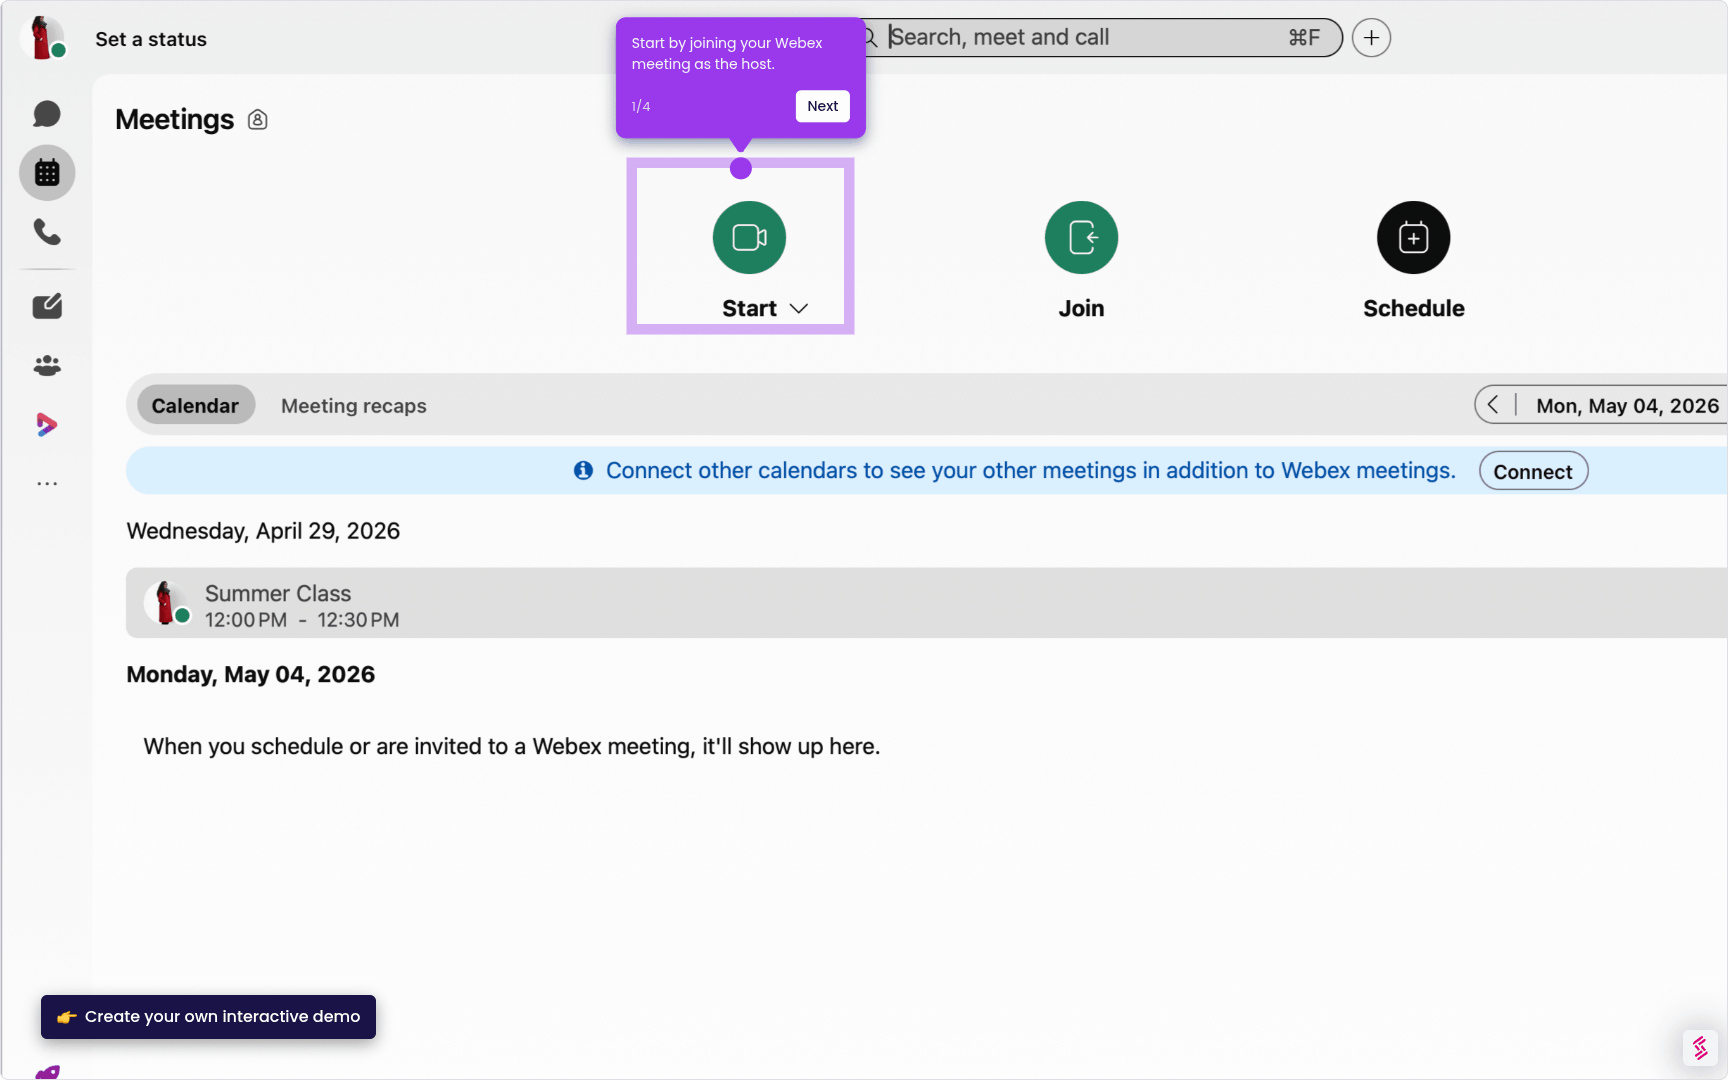1728x1080 pixels.
Task: Click the Connect other calendars message text
Action: click(x=1030, y=471)
